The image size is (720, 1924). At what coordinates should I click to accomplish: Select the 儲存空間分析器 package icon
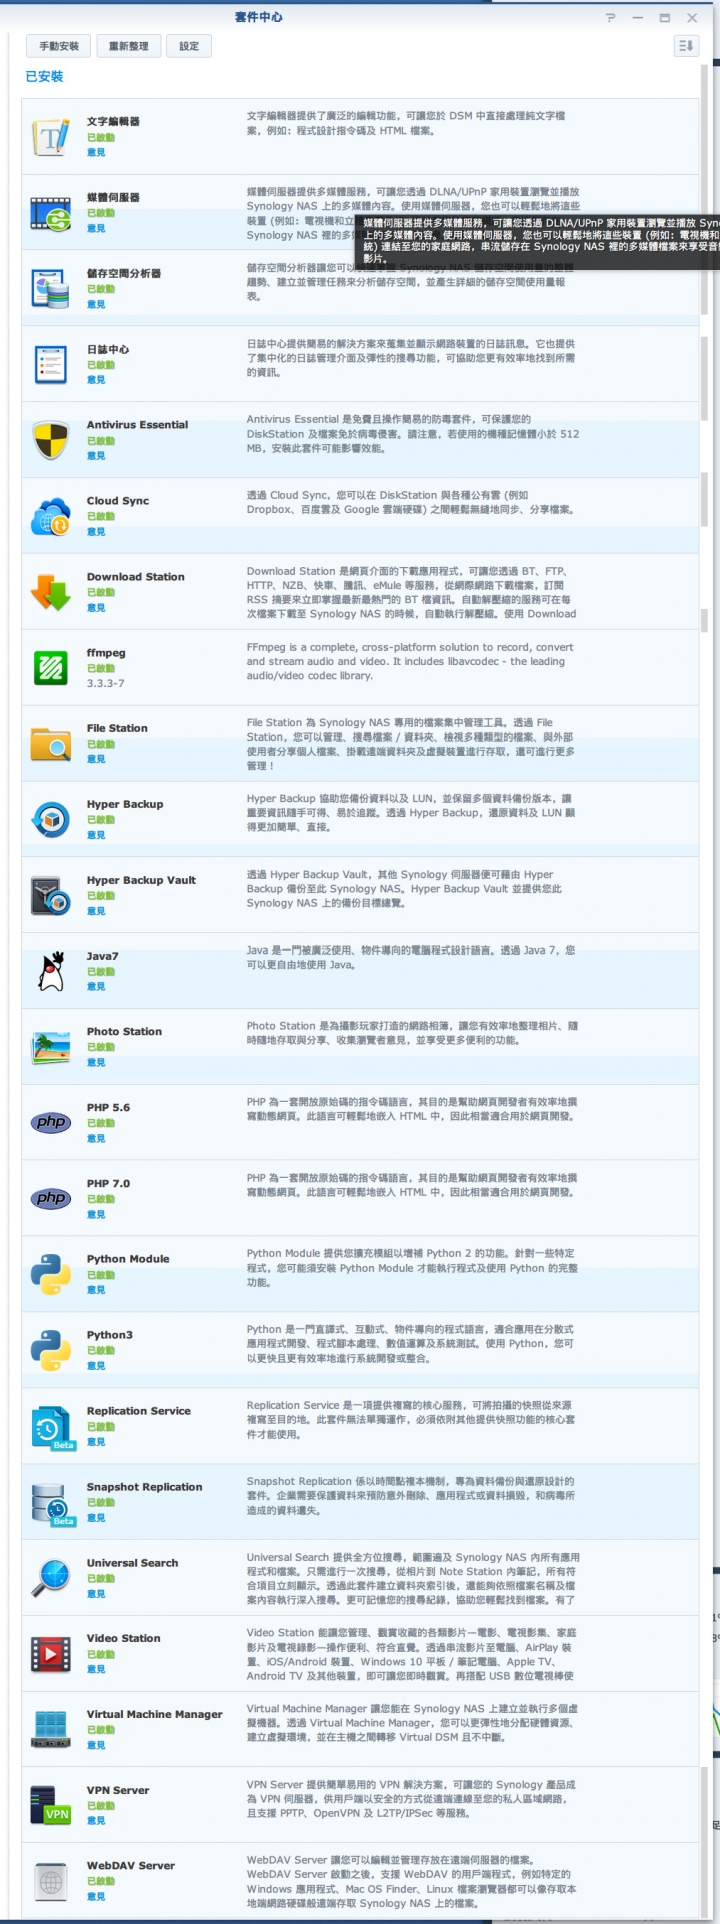(50, 289)
